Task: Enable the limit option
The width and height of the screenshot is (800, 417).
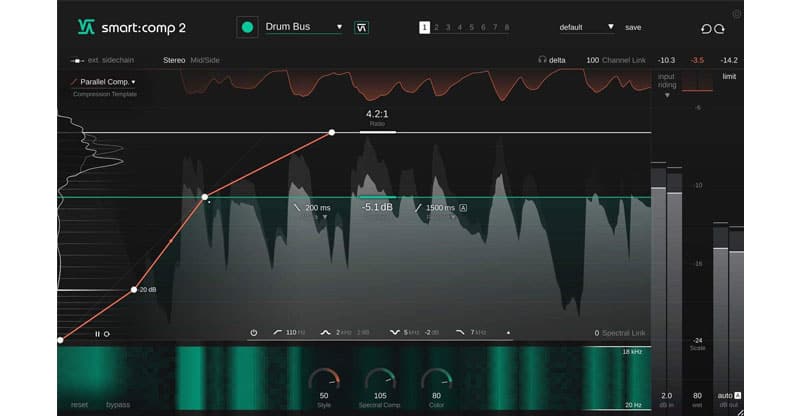Action: [x=729, y=77]
